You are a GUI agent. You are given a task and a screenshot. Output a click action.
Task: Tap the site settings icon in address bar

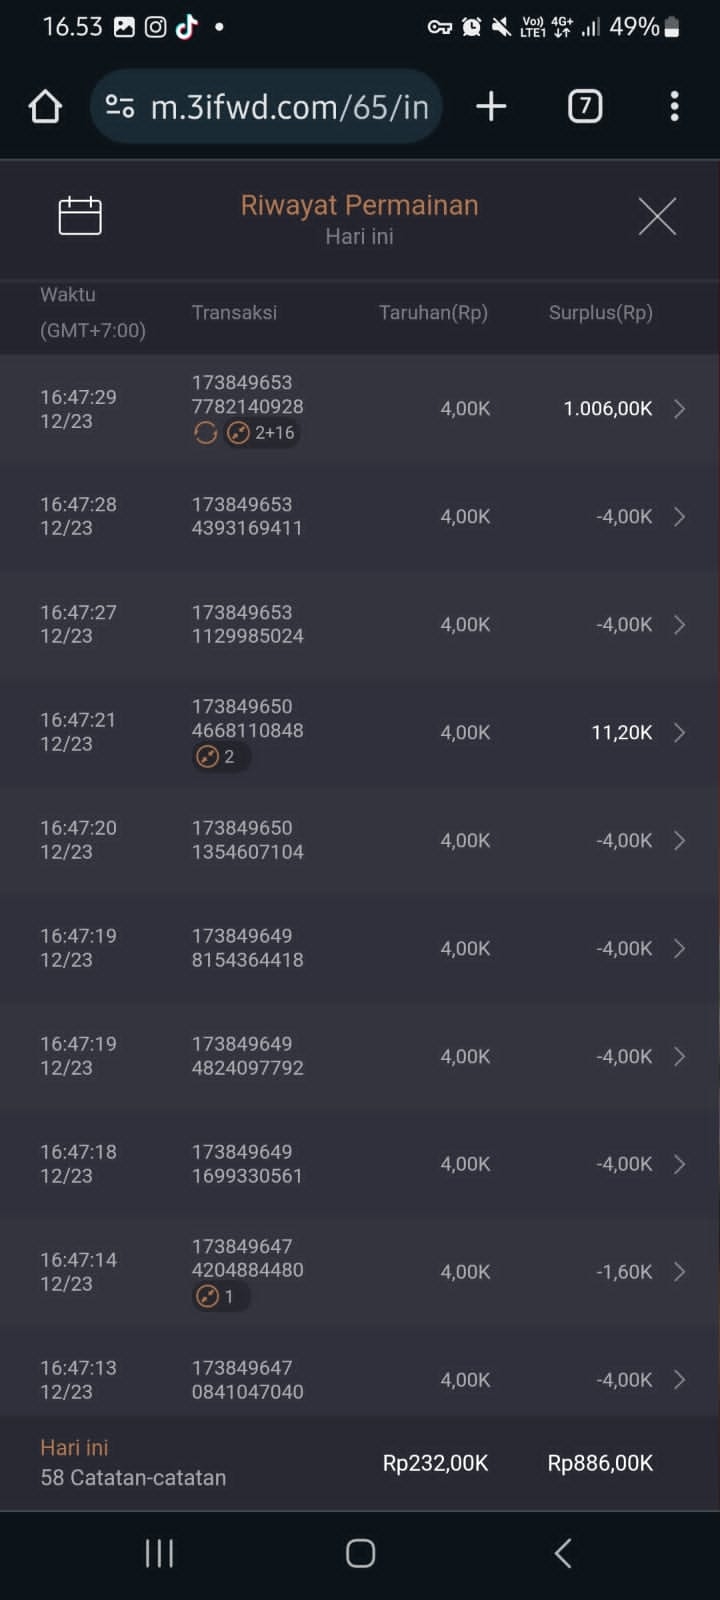click(120, 106)
